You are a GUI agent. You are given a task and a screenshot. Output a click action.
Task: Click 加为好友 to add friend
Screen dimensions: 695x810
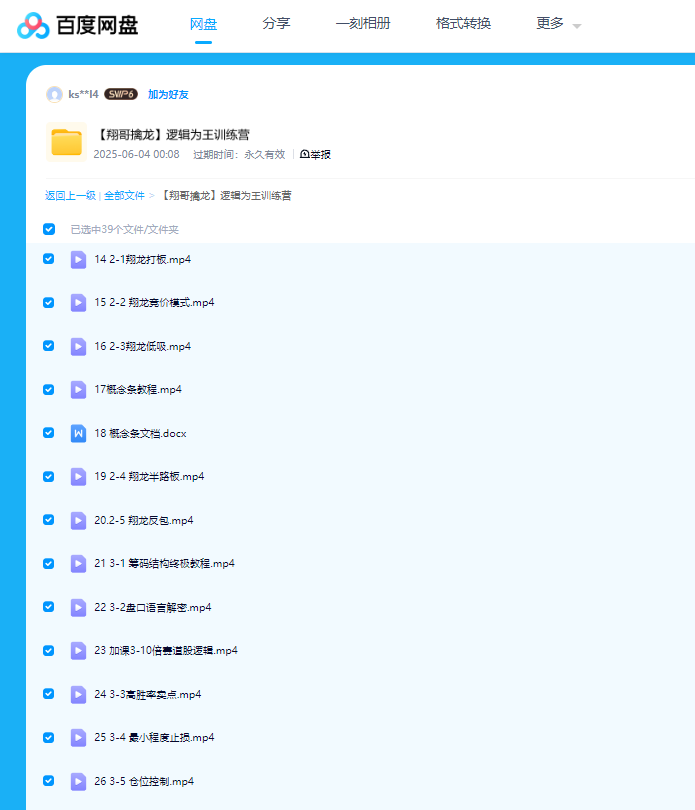click(x=168, y=94)
